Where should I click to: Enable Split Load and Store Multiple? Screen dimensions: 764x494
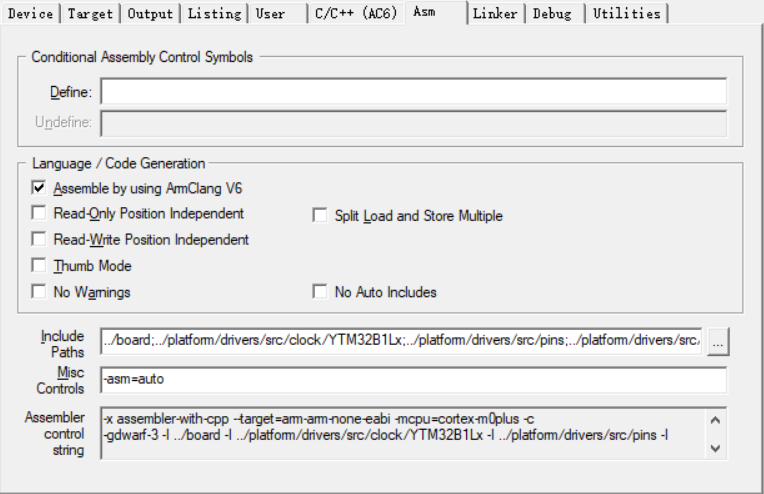tap(320, 216)
